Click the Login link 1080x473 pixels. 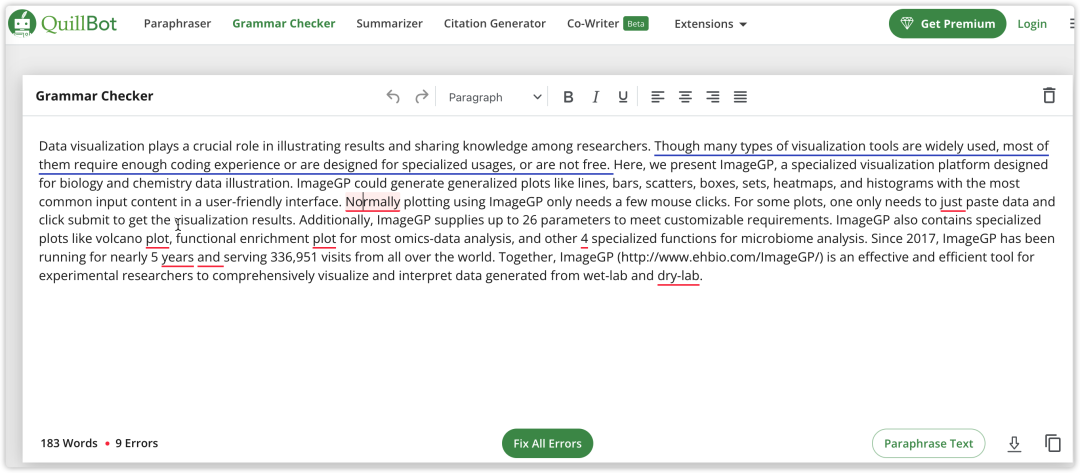point(1032,23)
